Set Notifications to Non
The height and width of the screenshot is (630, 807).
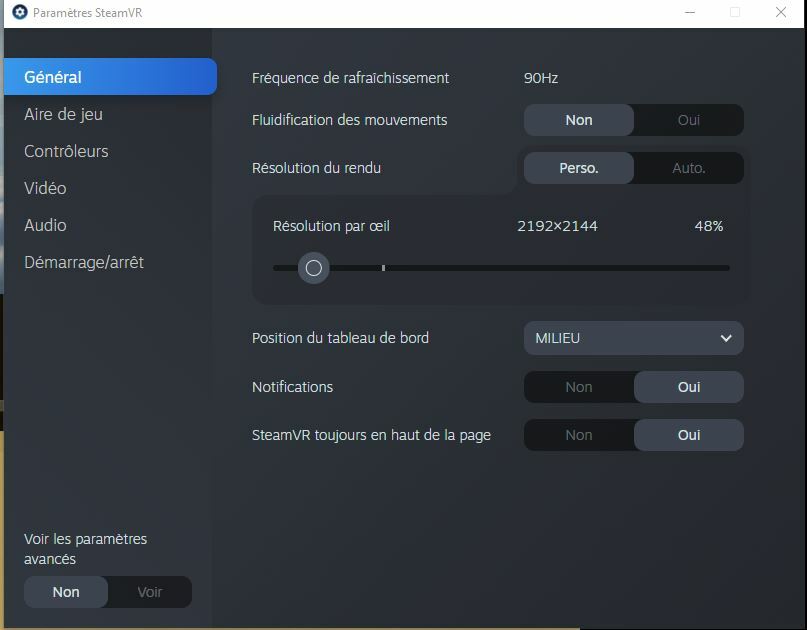(578, 387)
